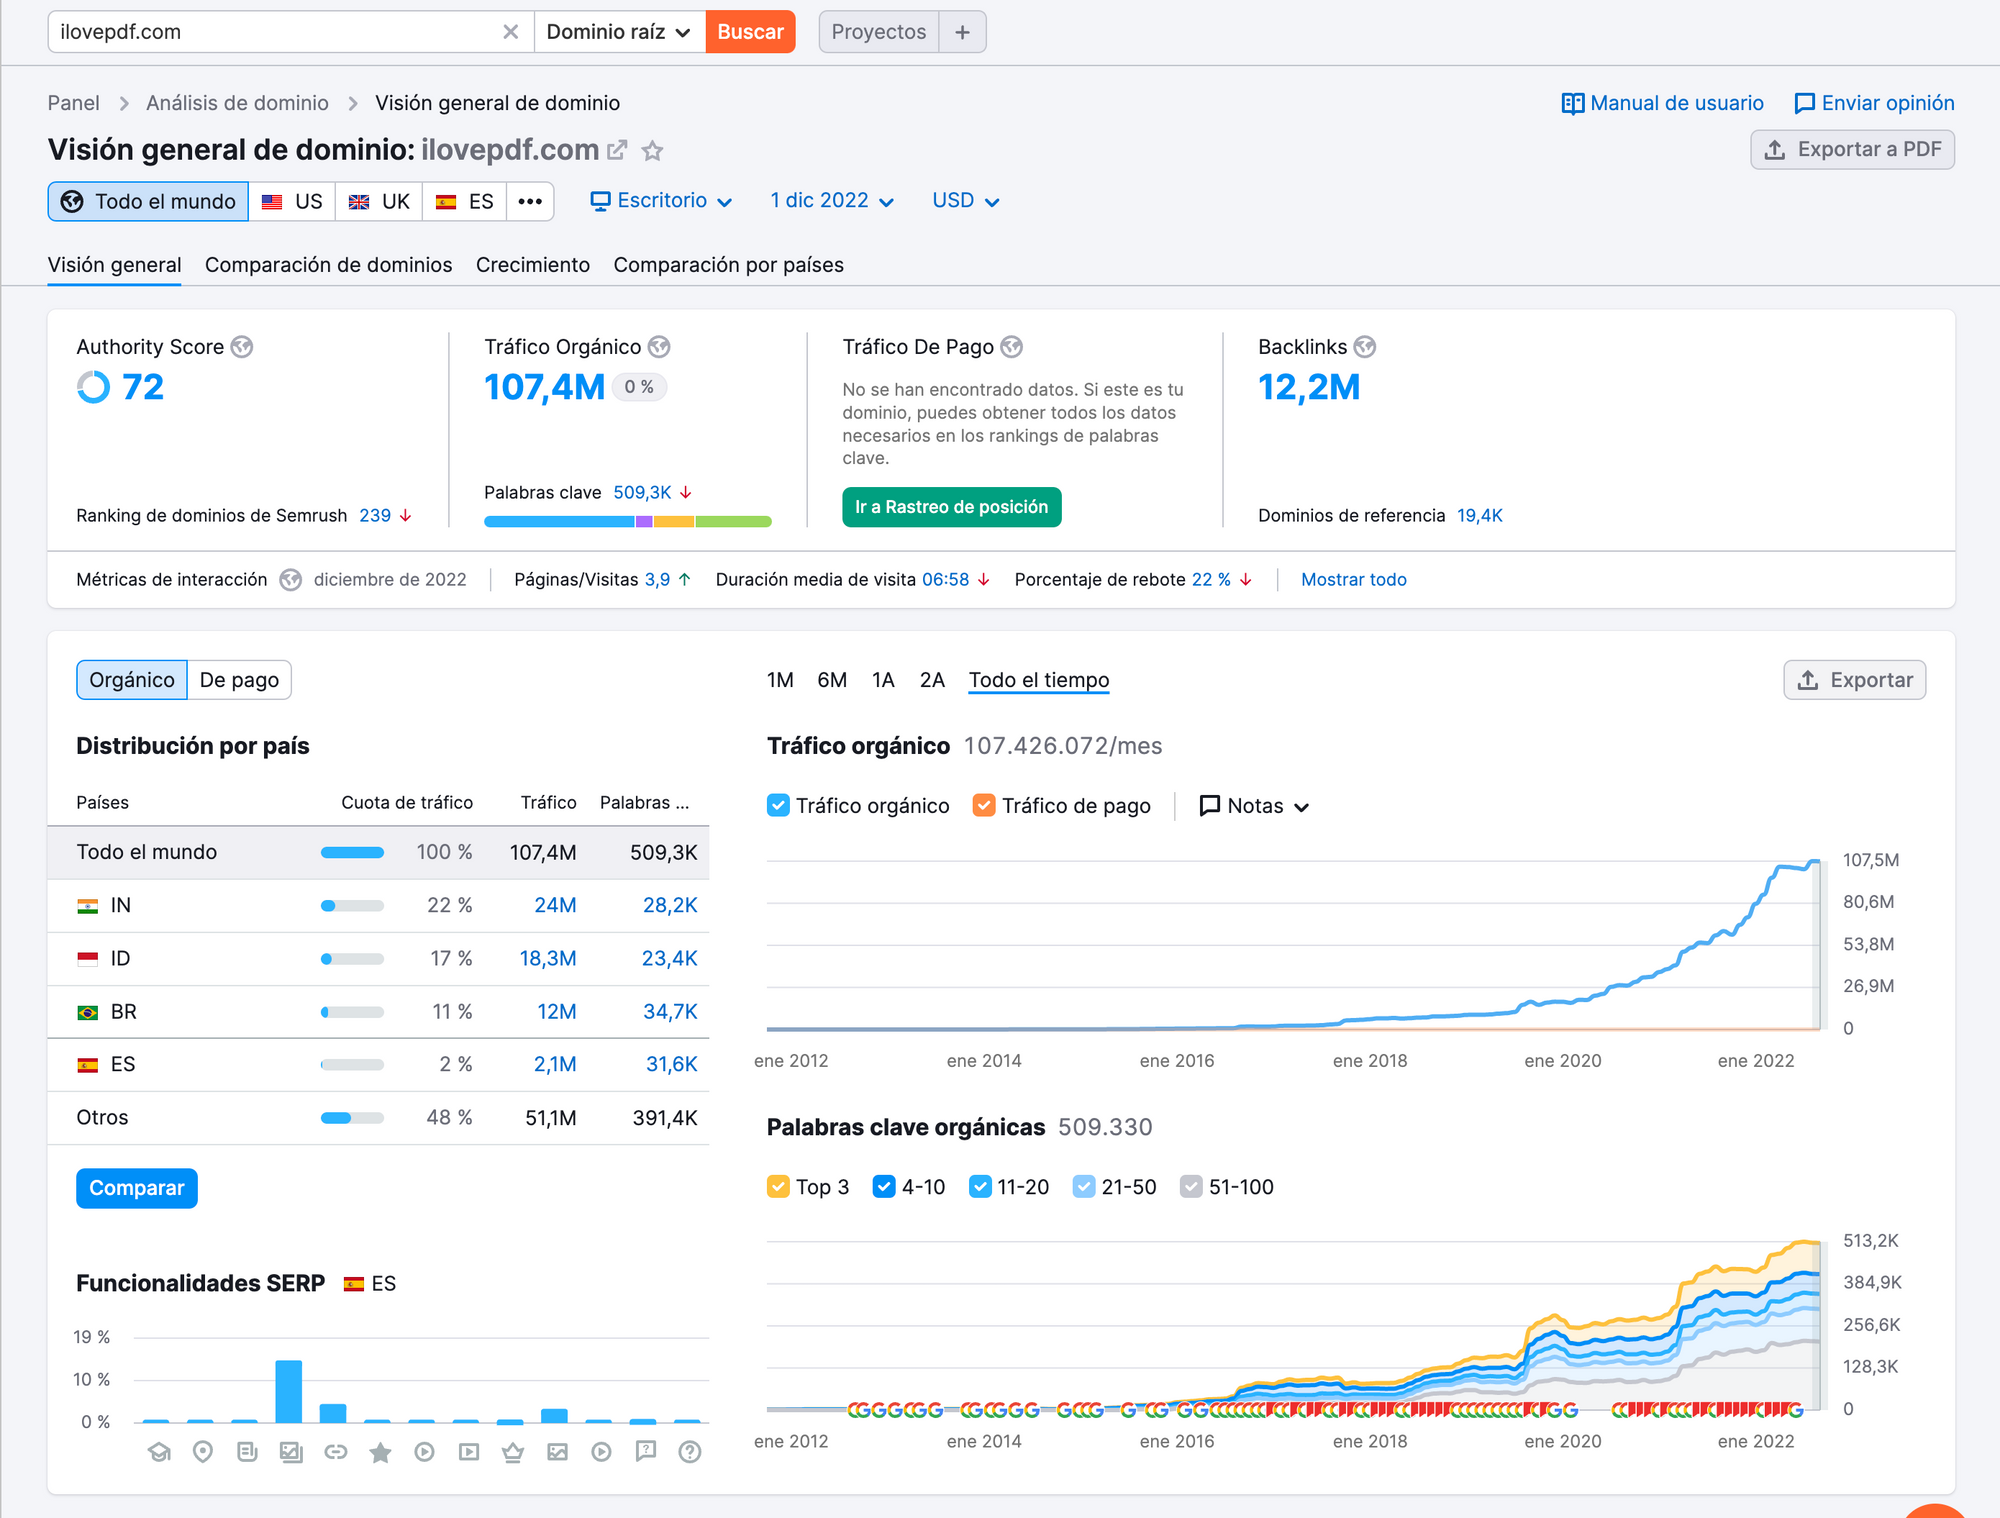Click the crown SERP feature icon
Viewport: 2000px width, 1518px height.
[513, 1452]
